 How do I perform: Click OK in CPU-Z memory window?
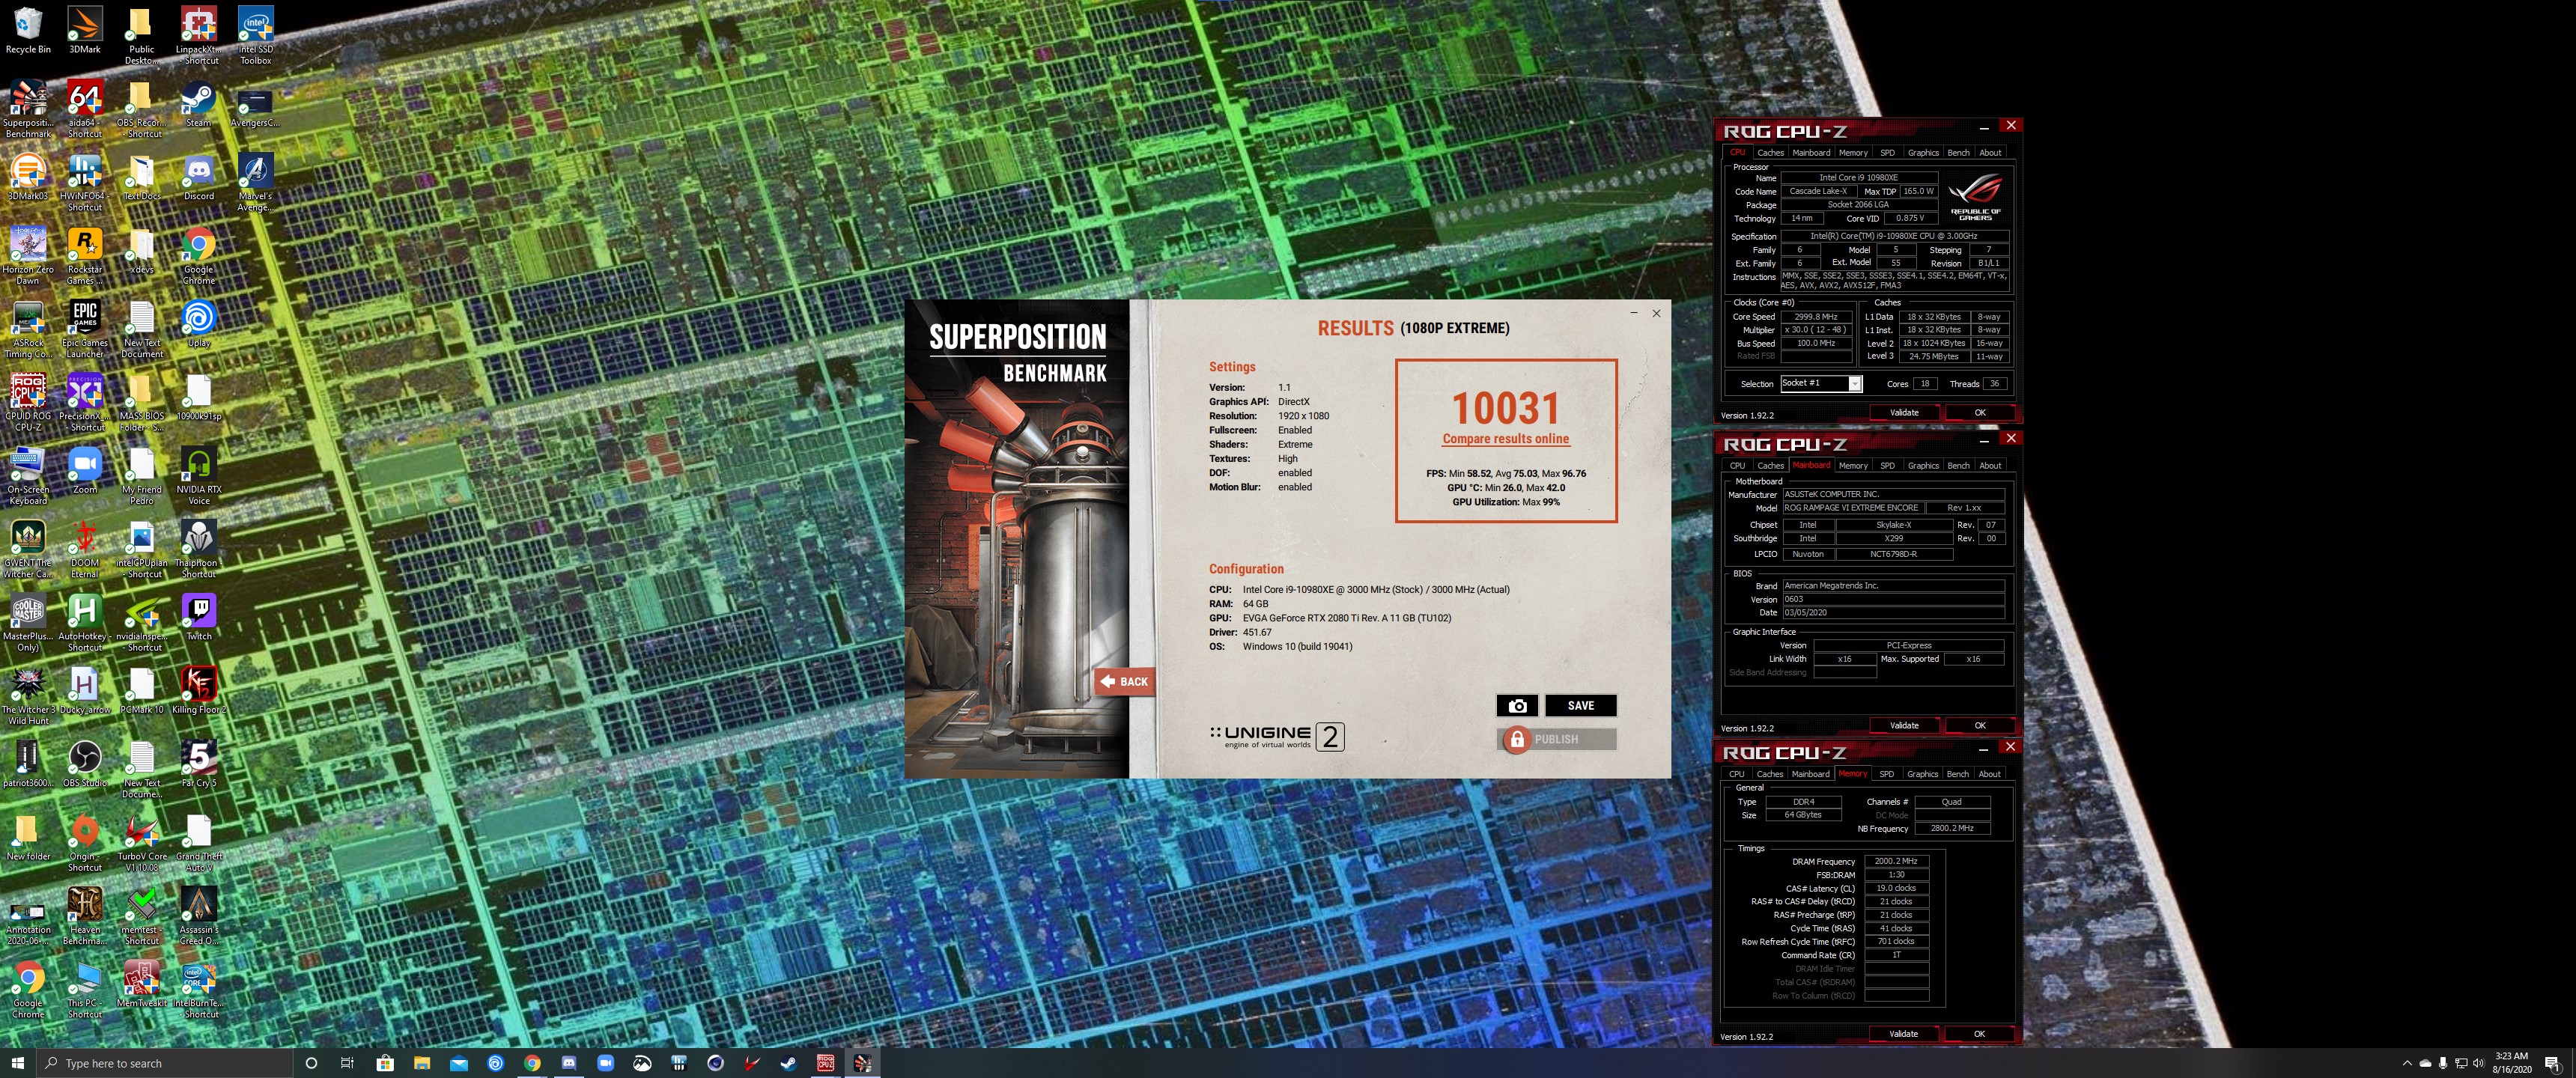pyautogui.click(x=1979, y=1034)
